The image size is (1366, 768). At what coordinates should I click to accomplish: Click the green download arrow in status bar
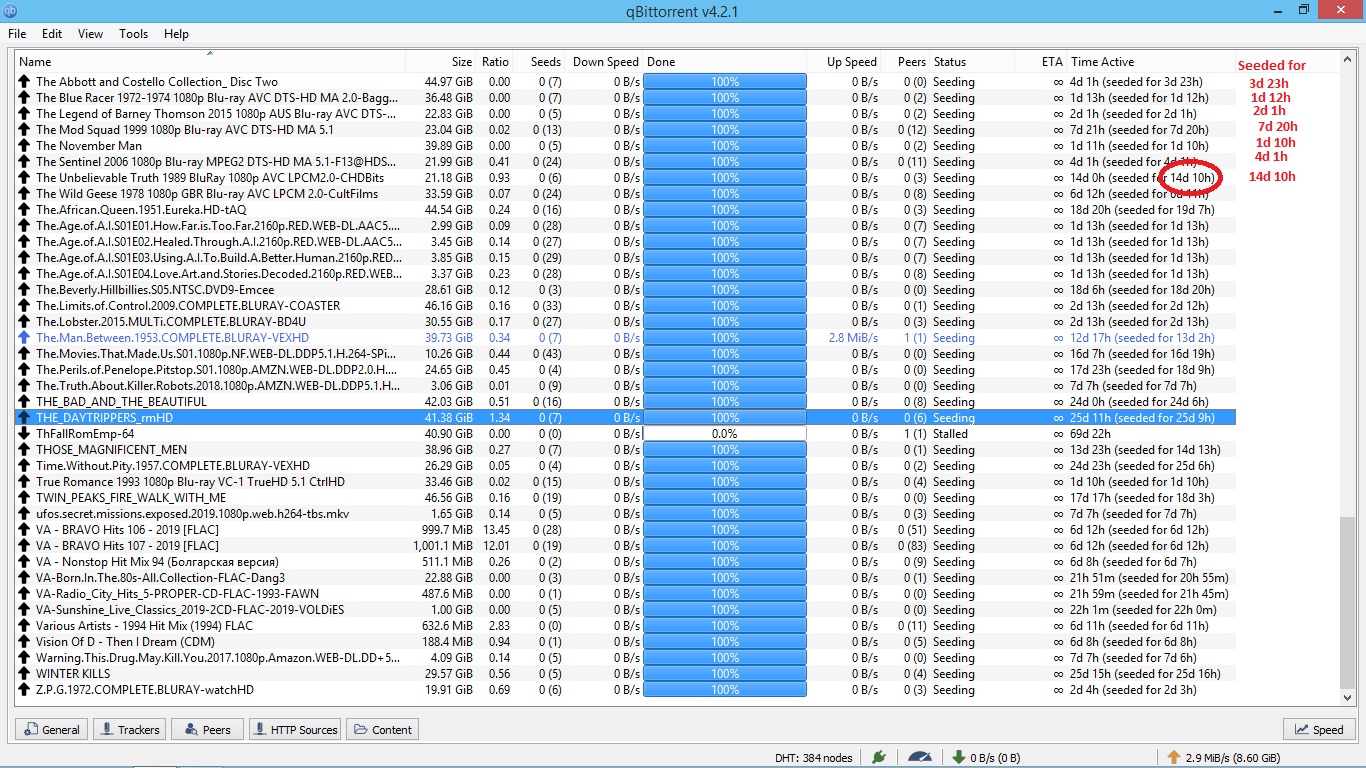pyautogui.click(x=959, y=757)
